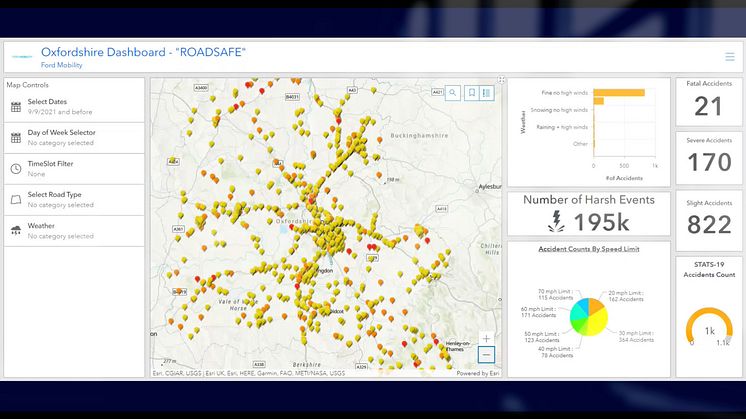Zoom out the map with minus button
This screenshot has height=419, width=746.
[486, 355]
